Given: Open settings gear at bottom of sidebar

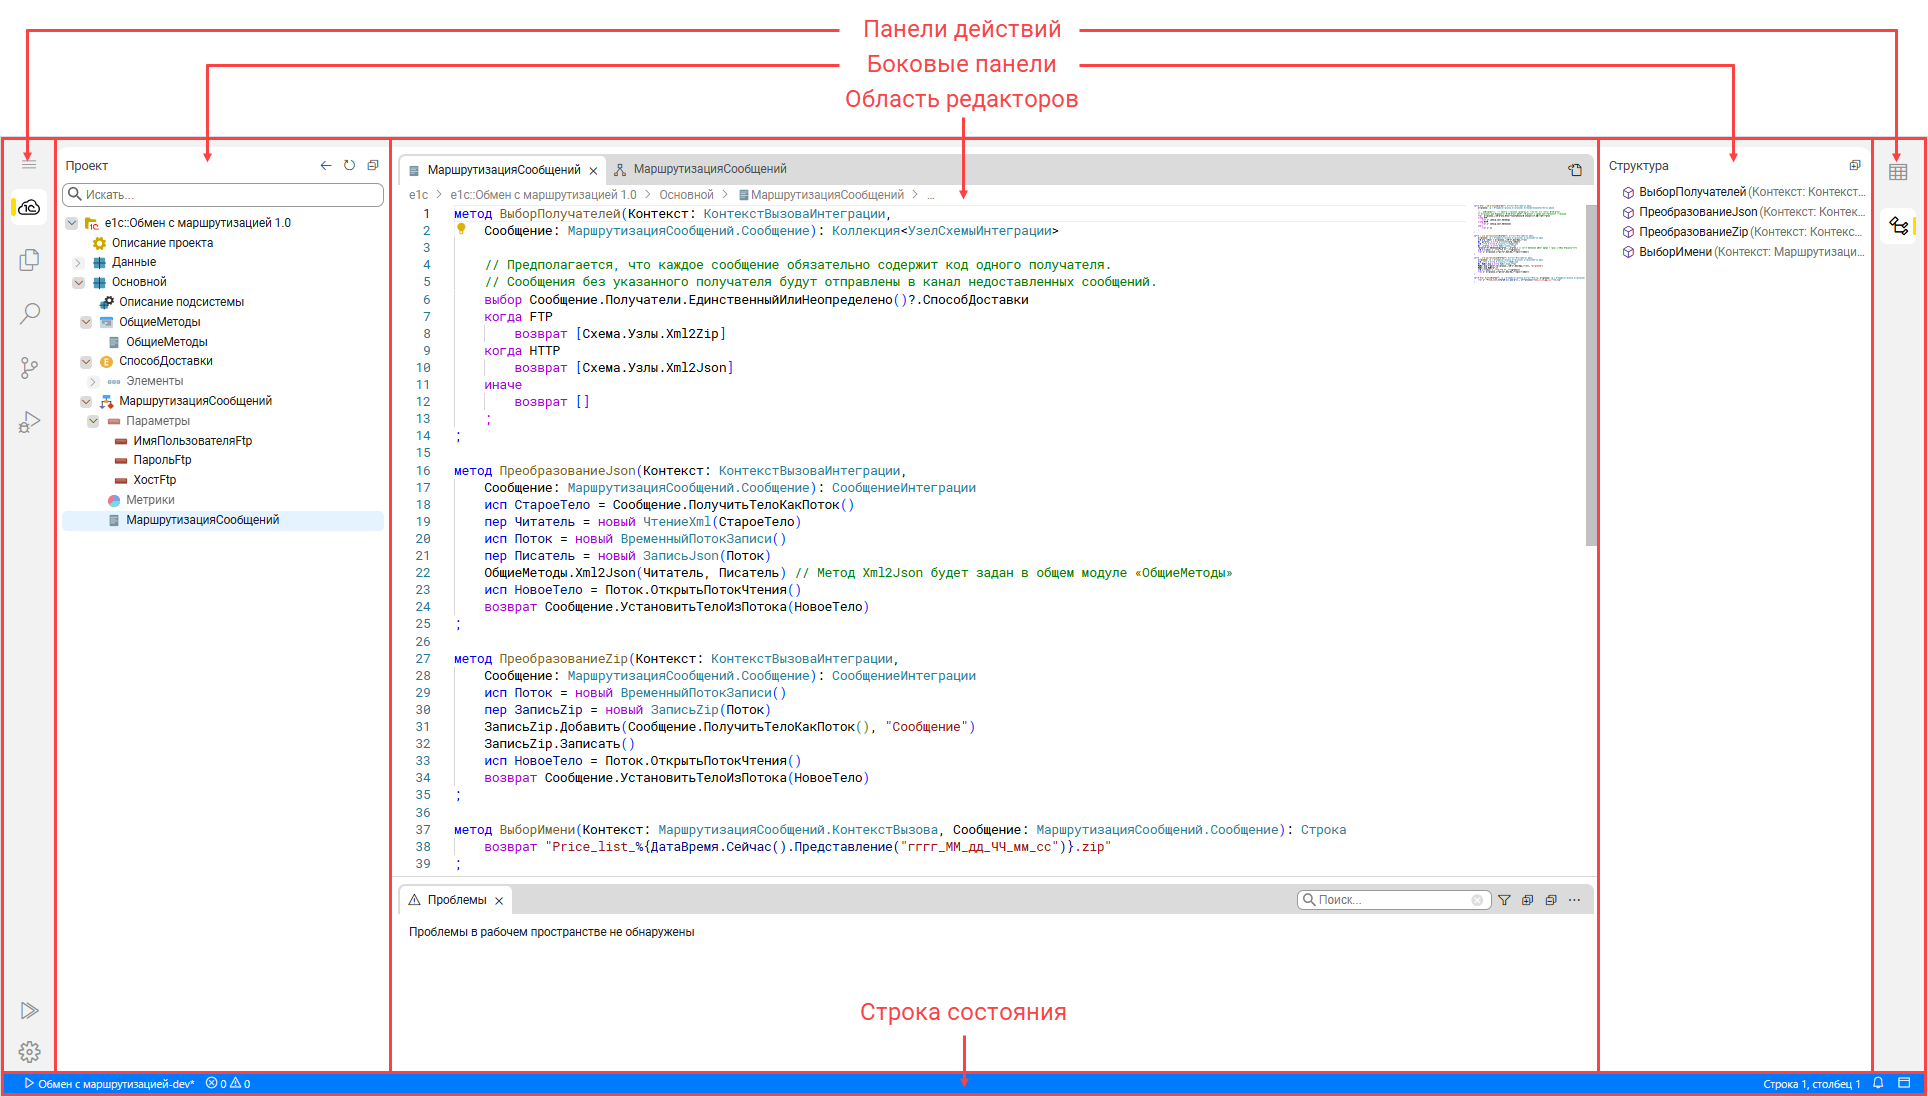Looking at the screenshot, I should coord(29,1051).
